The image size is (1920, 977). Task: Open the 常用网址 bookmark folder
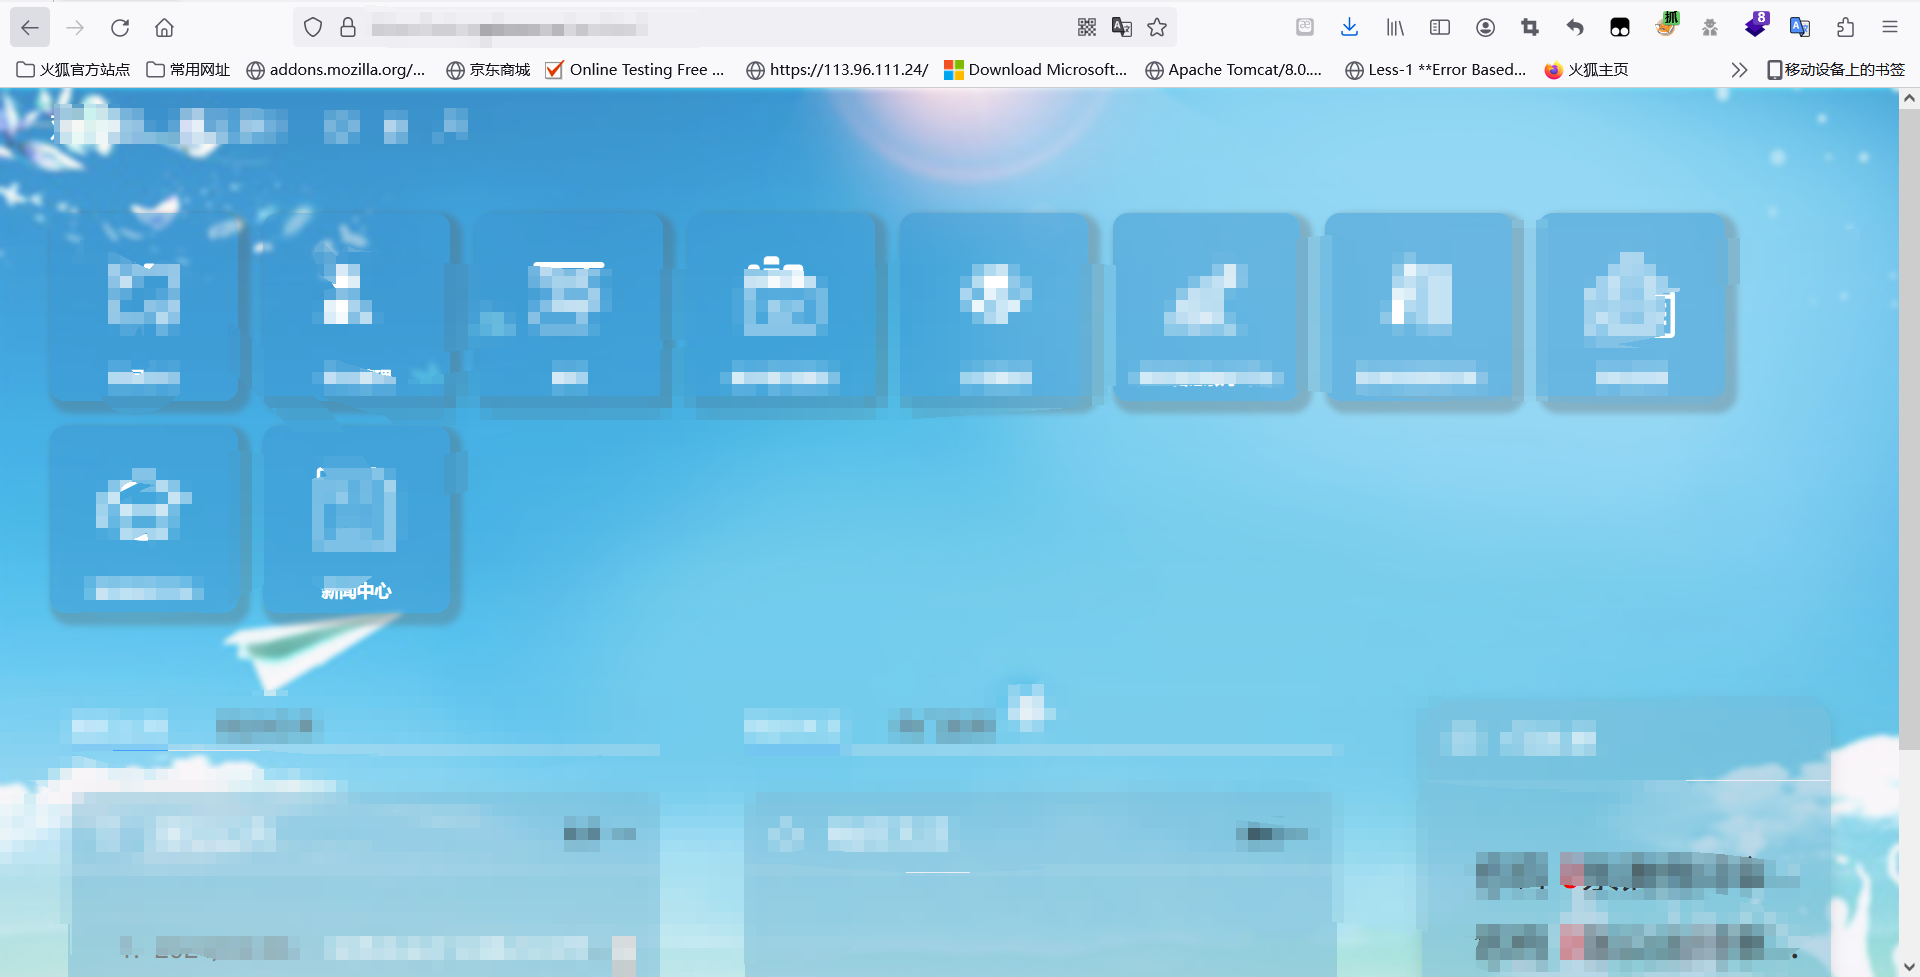click(x=188, y=70)
